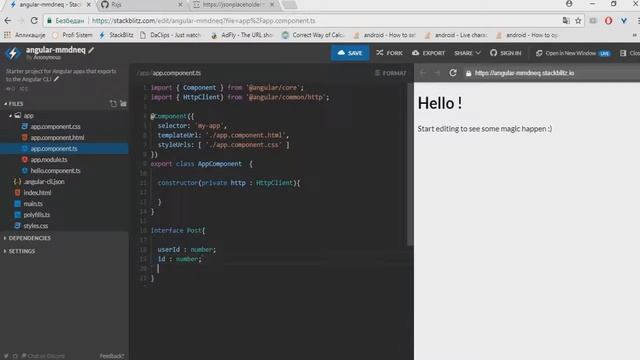640x360 pixels.
Task: Click the editor vertical scrollbar
Action: tap(410, 164)
